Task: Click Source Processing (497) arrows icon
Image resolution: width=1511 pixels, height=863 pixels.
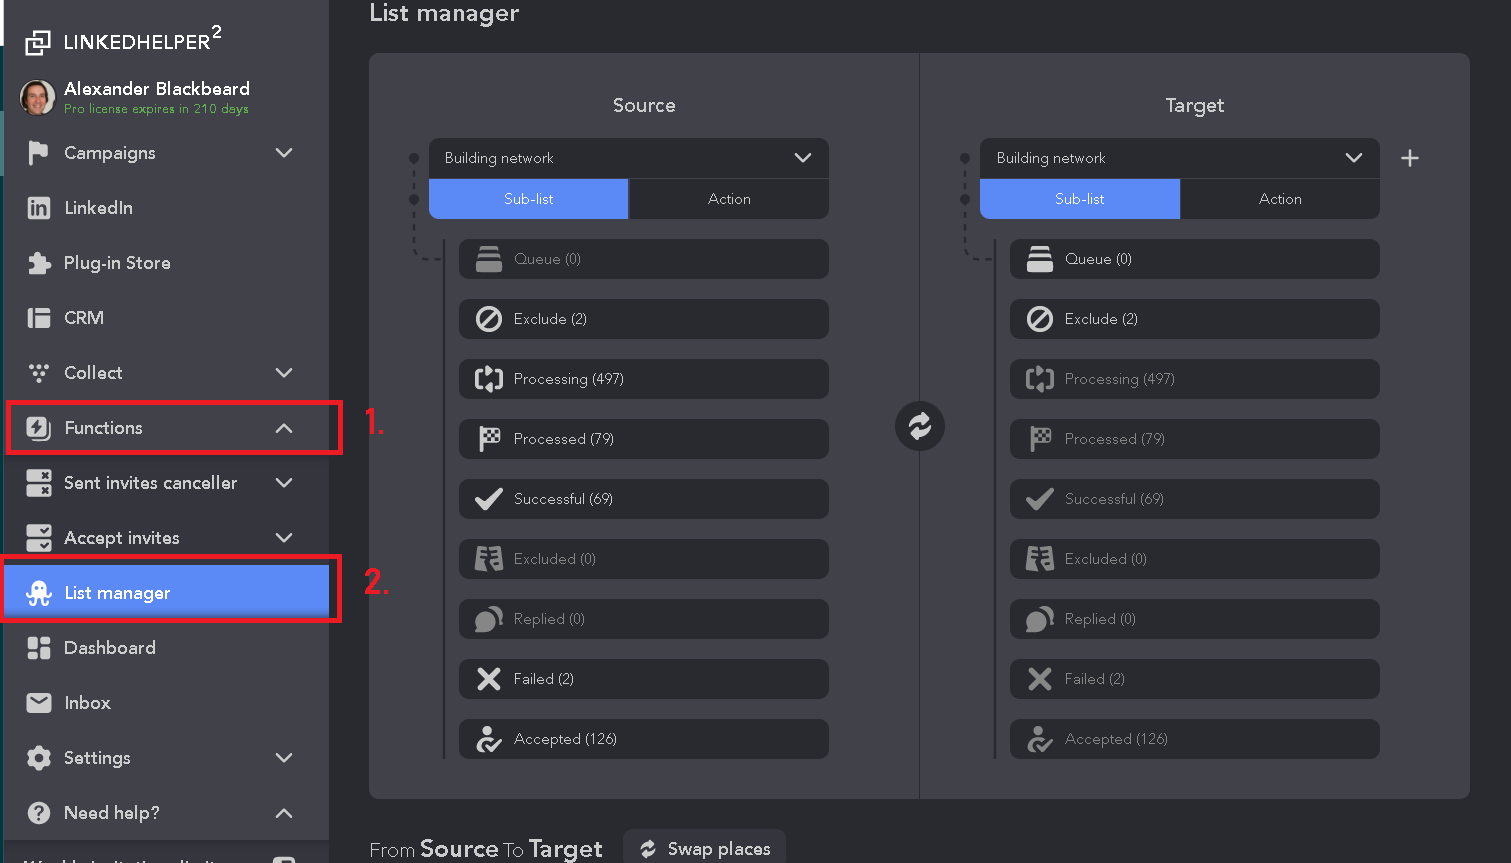Action: (489, 379)
